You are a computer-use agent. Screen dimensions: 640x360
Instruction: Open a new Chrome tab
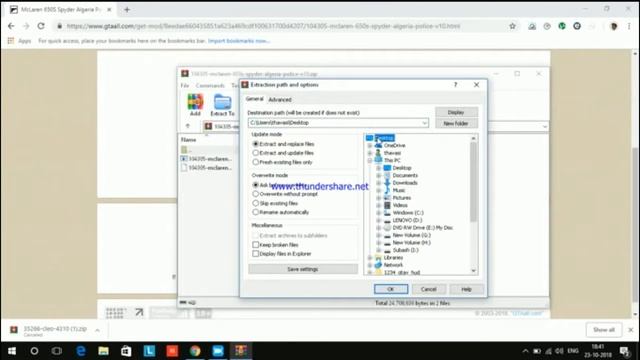point(127,9)
